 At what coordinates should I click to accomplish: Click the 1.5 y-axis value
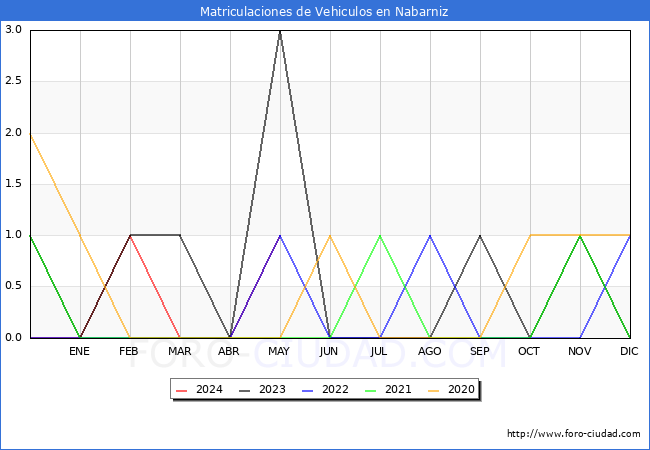tap(13, 184)
